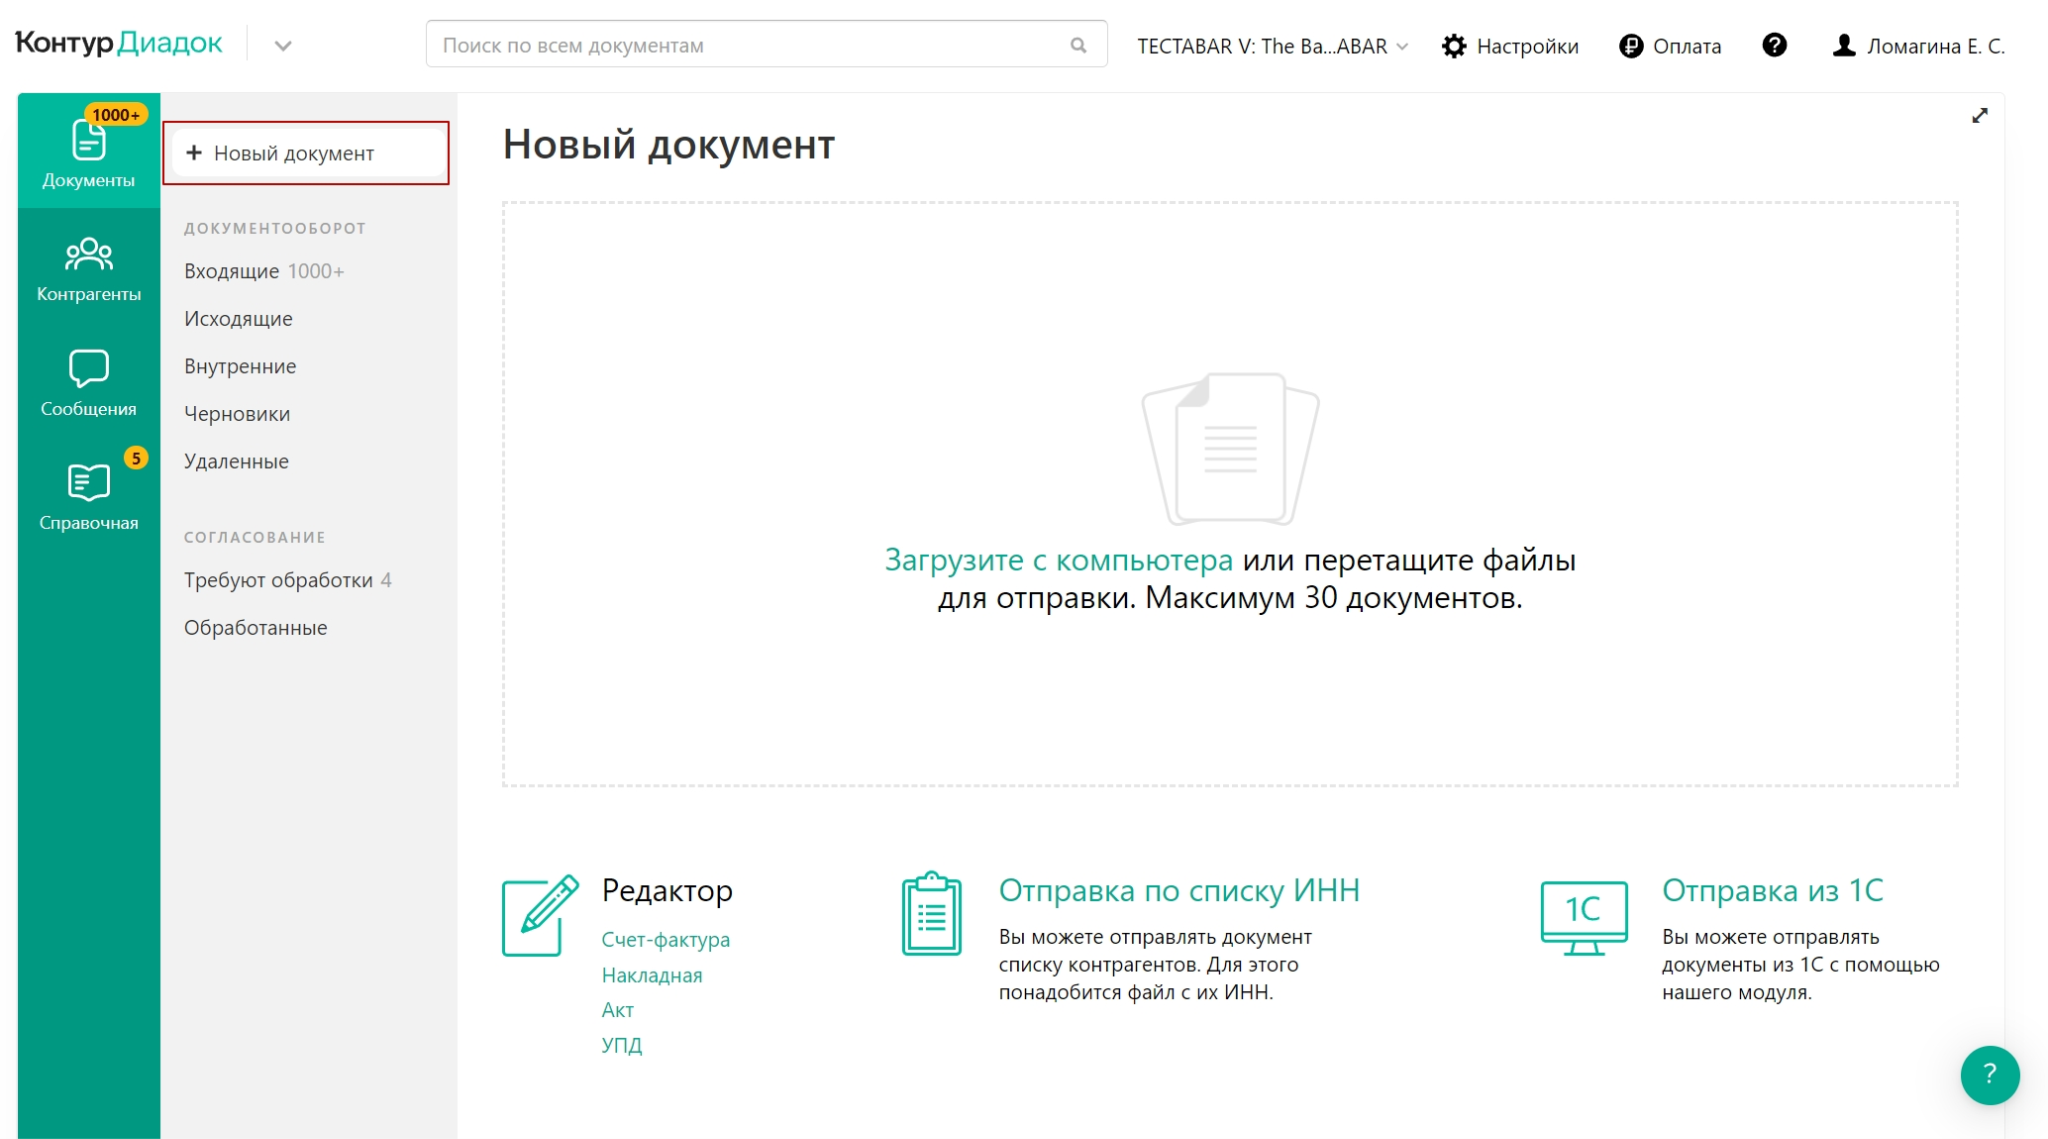Open floating help chat bubble

coord(1989,1074)
